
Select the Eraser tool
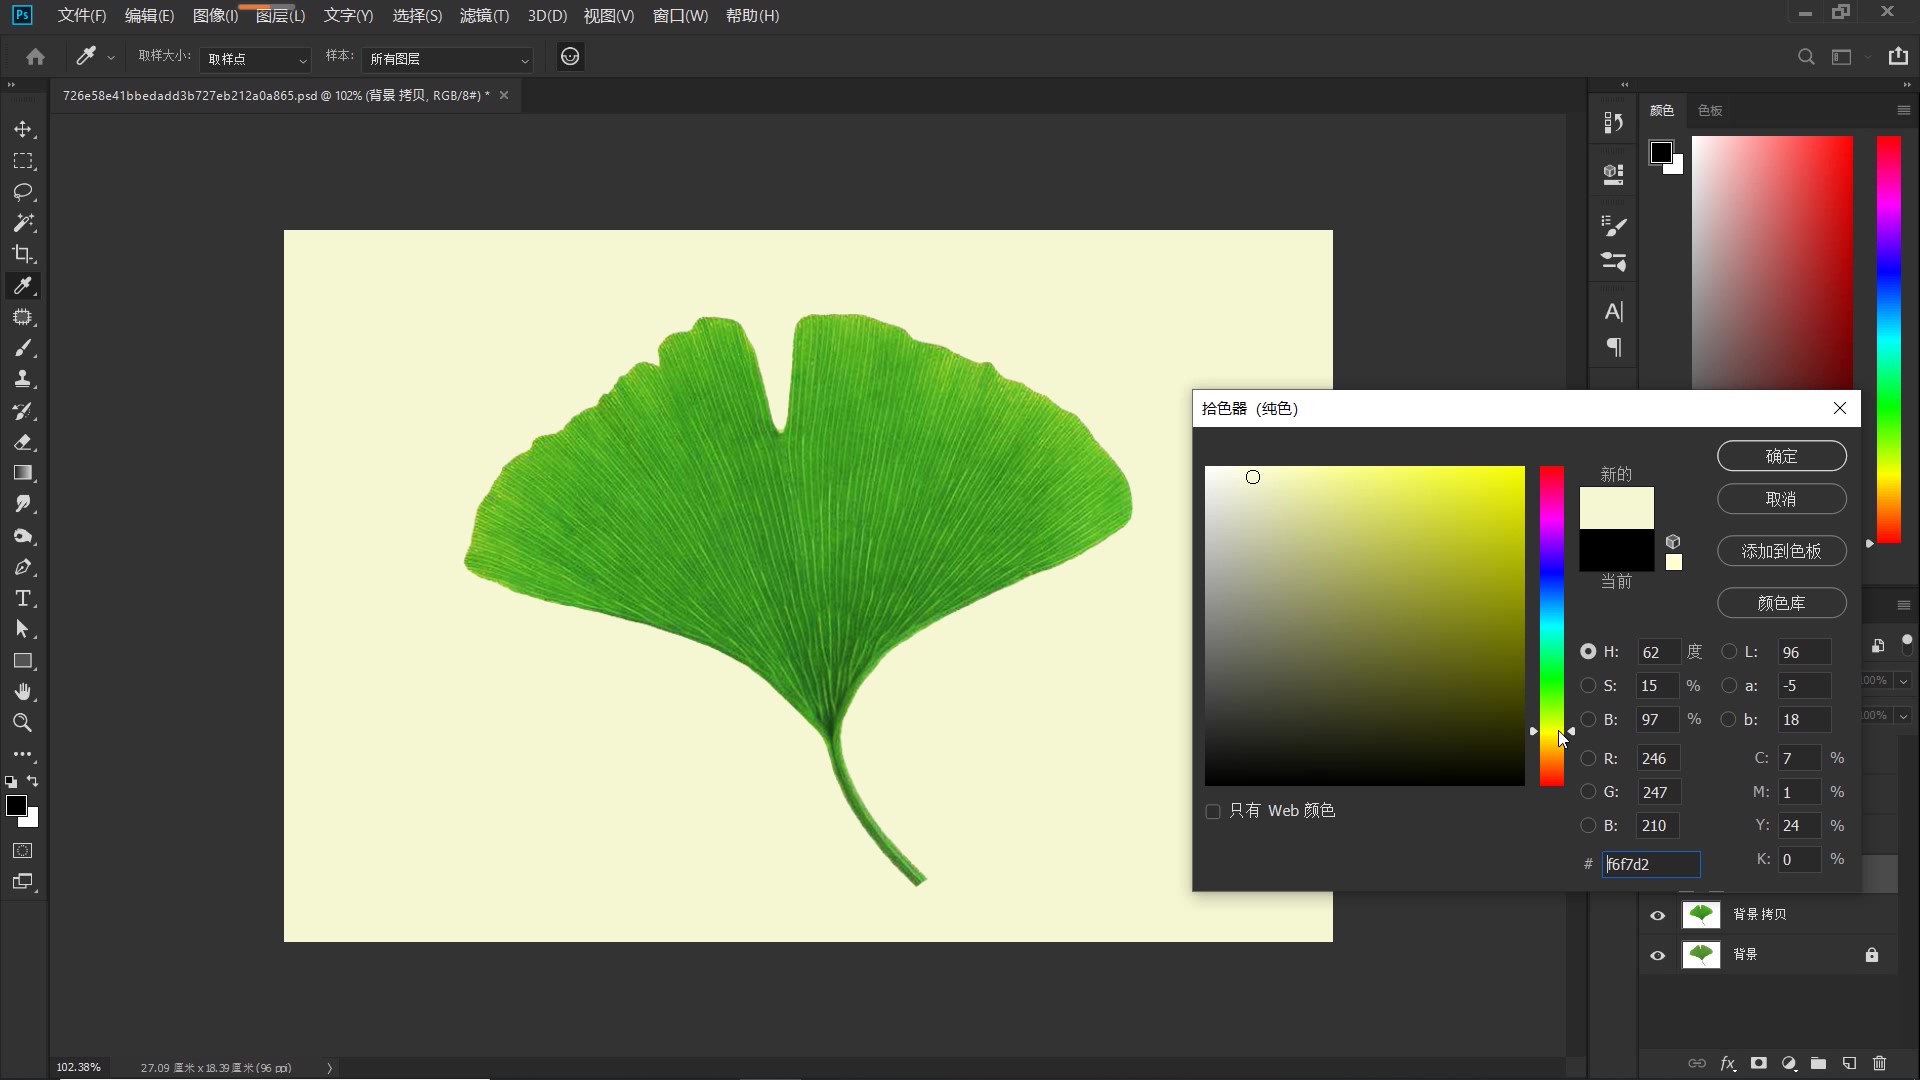(23, 442)
